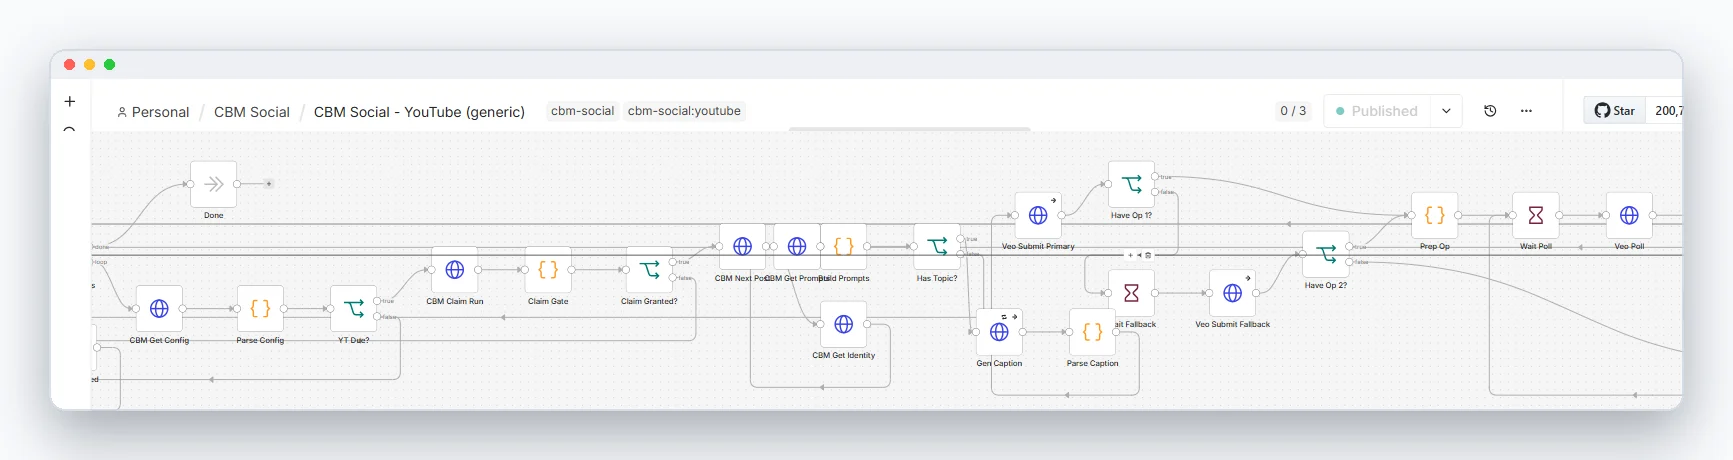Open the three-dot more options menu
This screenshot has height=460, width=1733.
pyautogui.click(x=1526, y=111)
